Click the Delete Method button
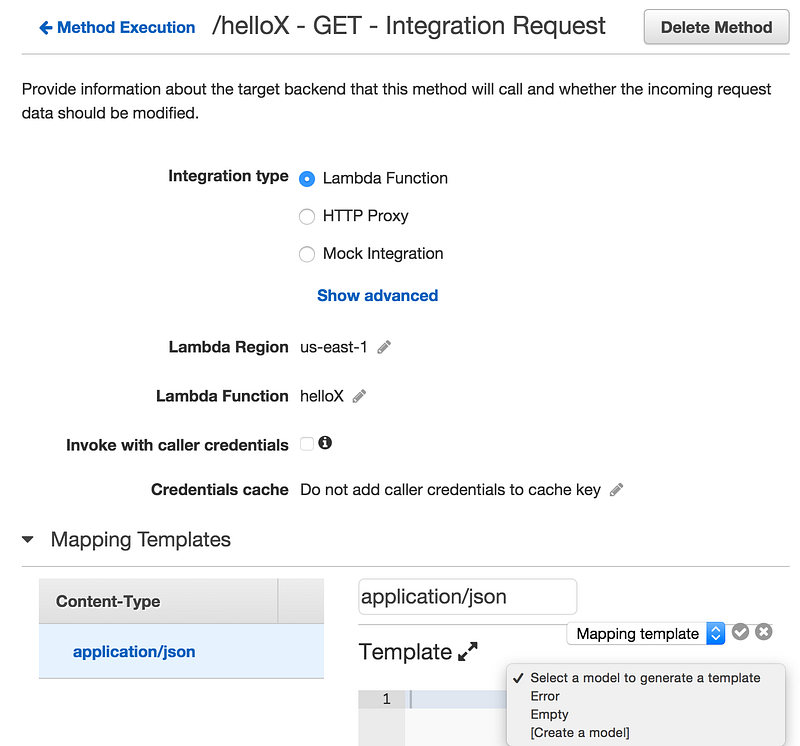 tap(716, 27)
